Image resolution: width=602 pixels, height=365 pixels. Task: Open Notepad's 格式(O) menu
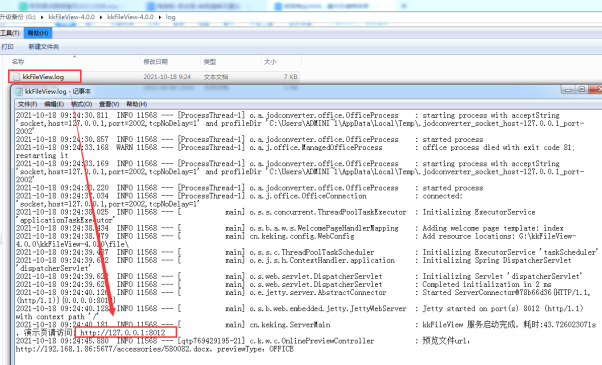point(81,104)
